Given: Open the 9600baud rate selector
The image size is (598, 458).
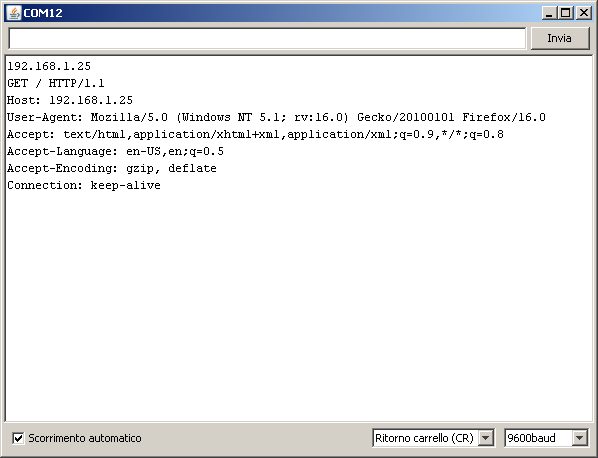Looking at the screenshot, I should [546, 438].
